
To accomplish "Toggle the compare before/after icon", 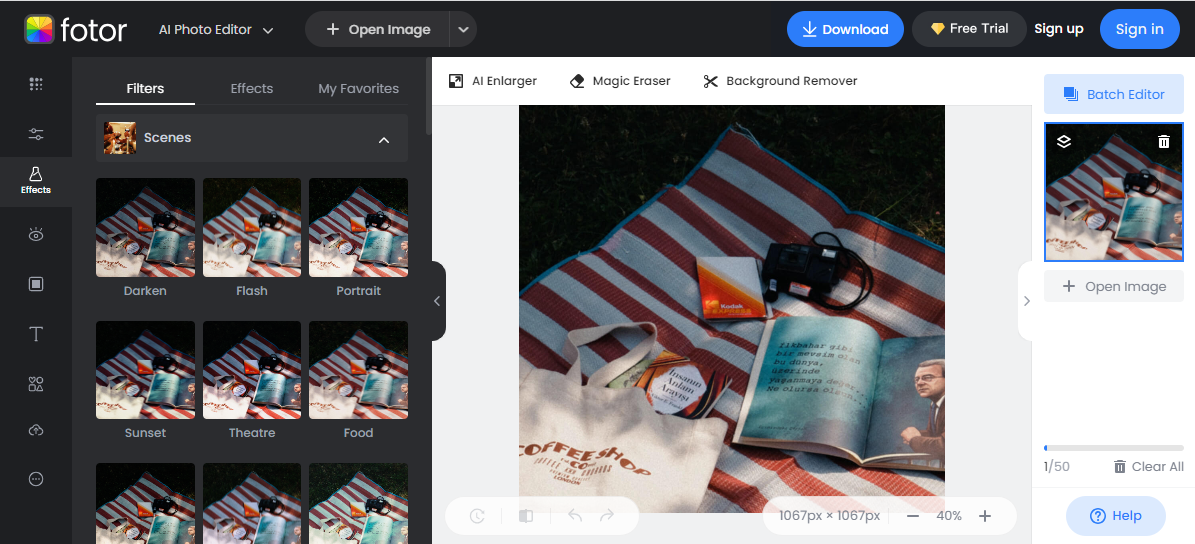I will click(x=526, y=516).
